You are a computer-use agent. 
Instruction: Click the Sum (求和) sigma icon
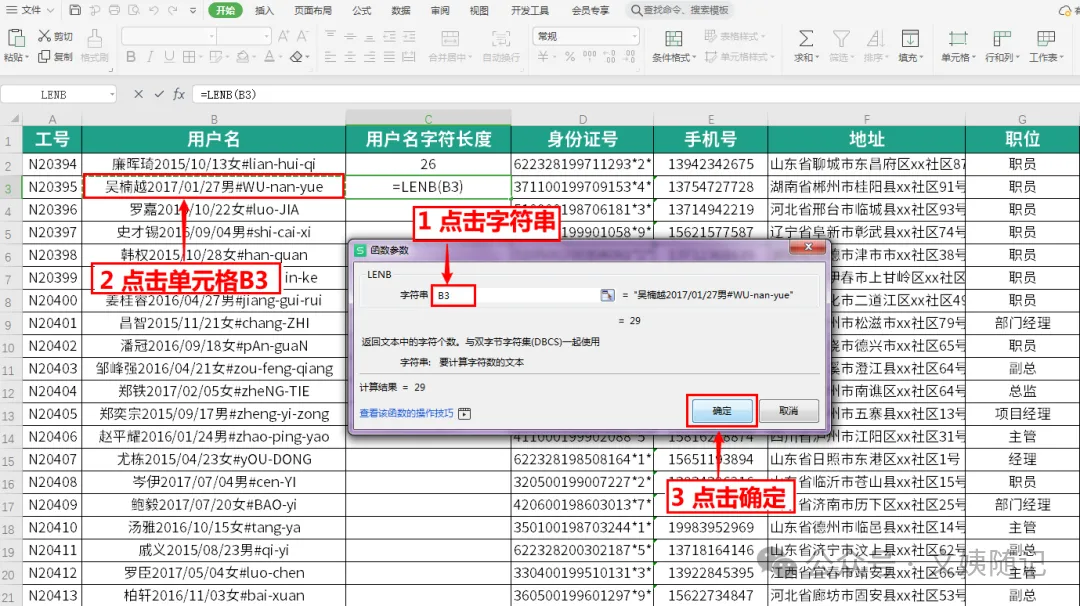[x=806, y=39]
